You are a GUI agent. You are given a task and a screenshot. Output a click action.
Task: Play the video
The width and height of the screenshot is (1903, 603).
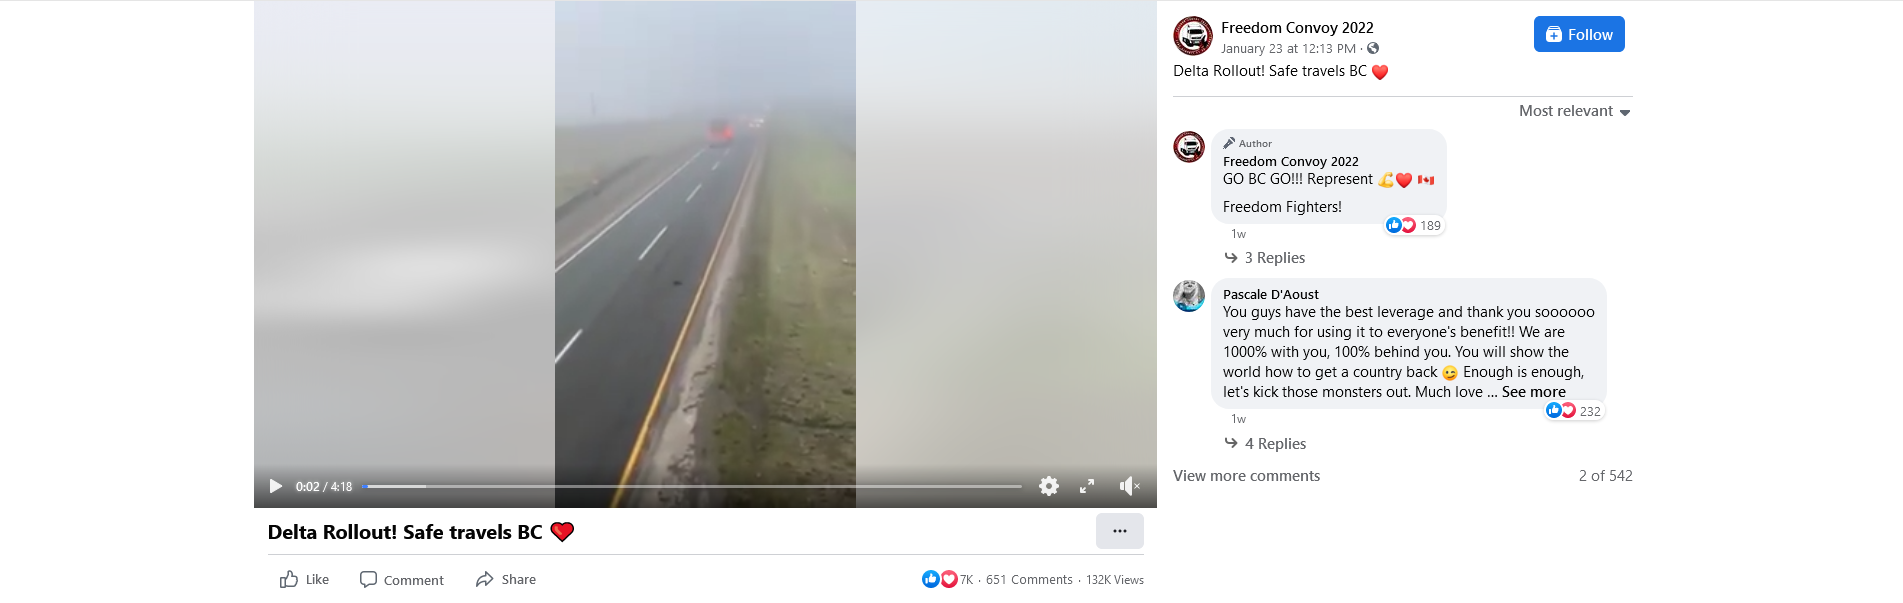click(276, 486)
